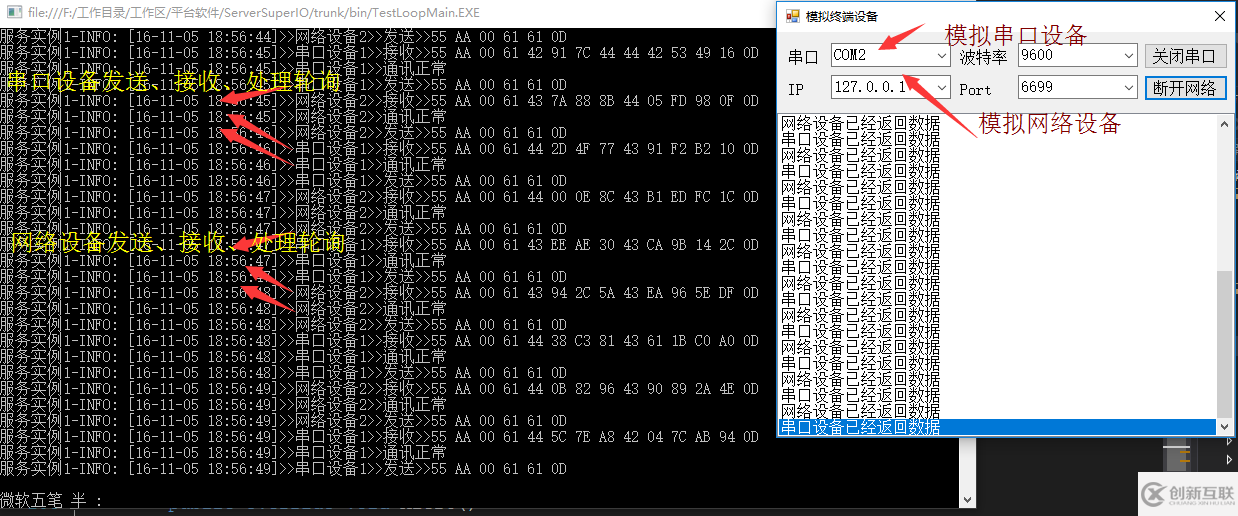Expand the IP 127.0.0.1 dropdown arrow

(x=942, y=88)
